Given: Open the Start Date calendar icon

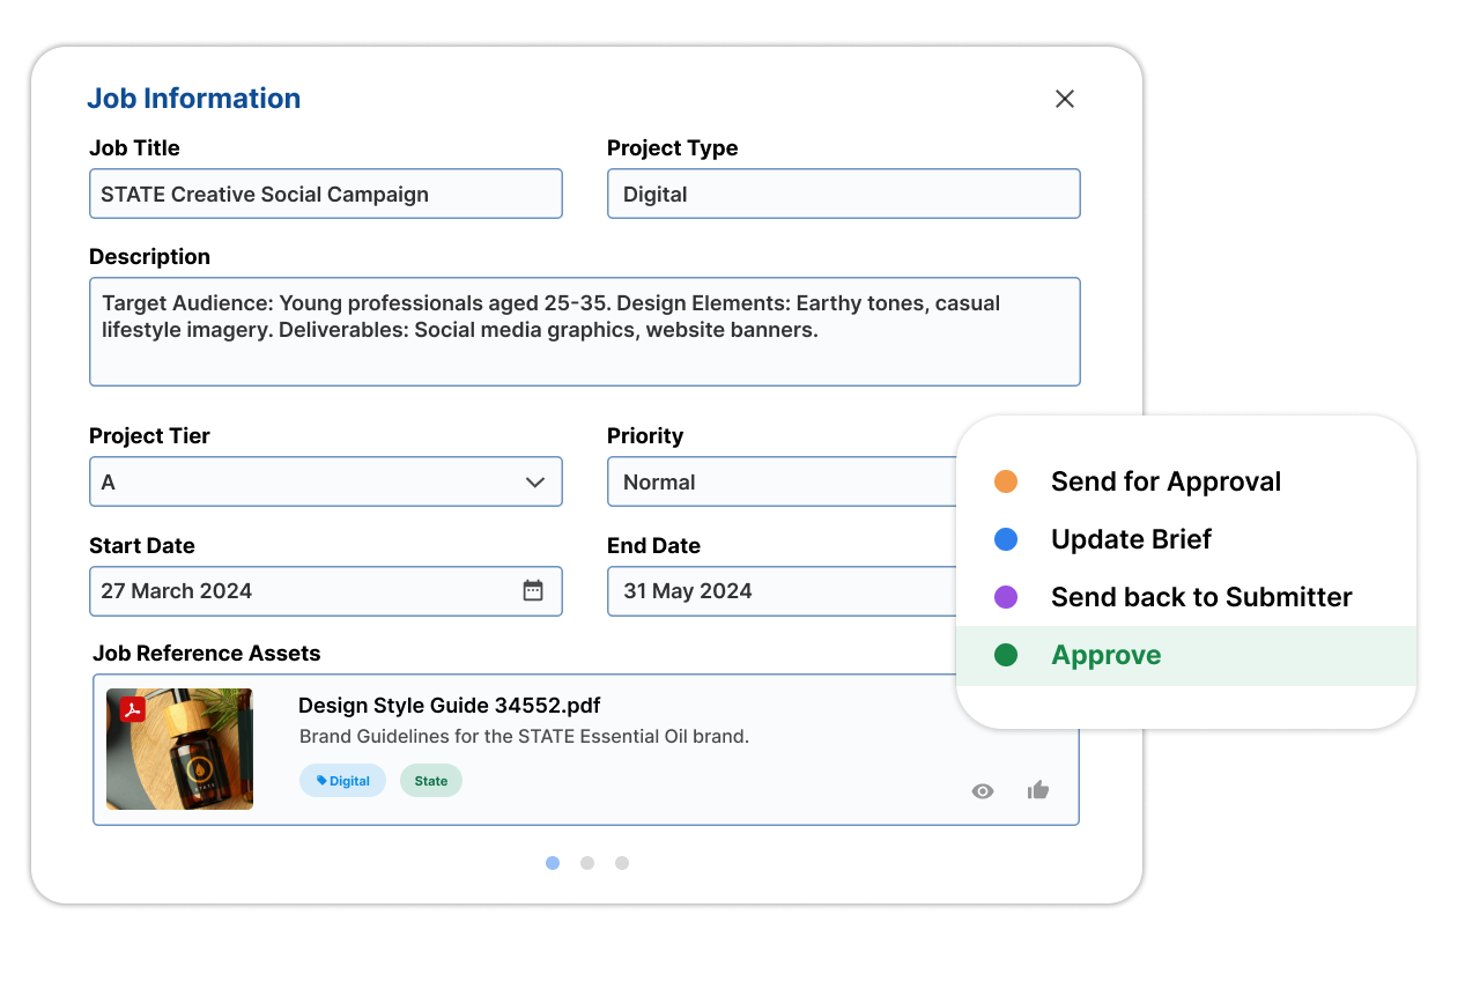Looking at the screenshot, I should point(533,591).
